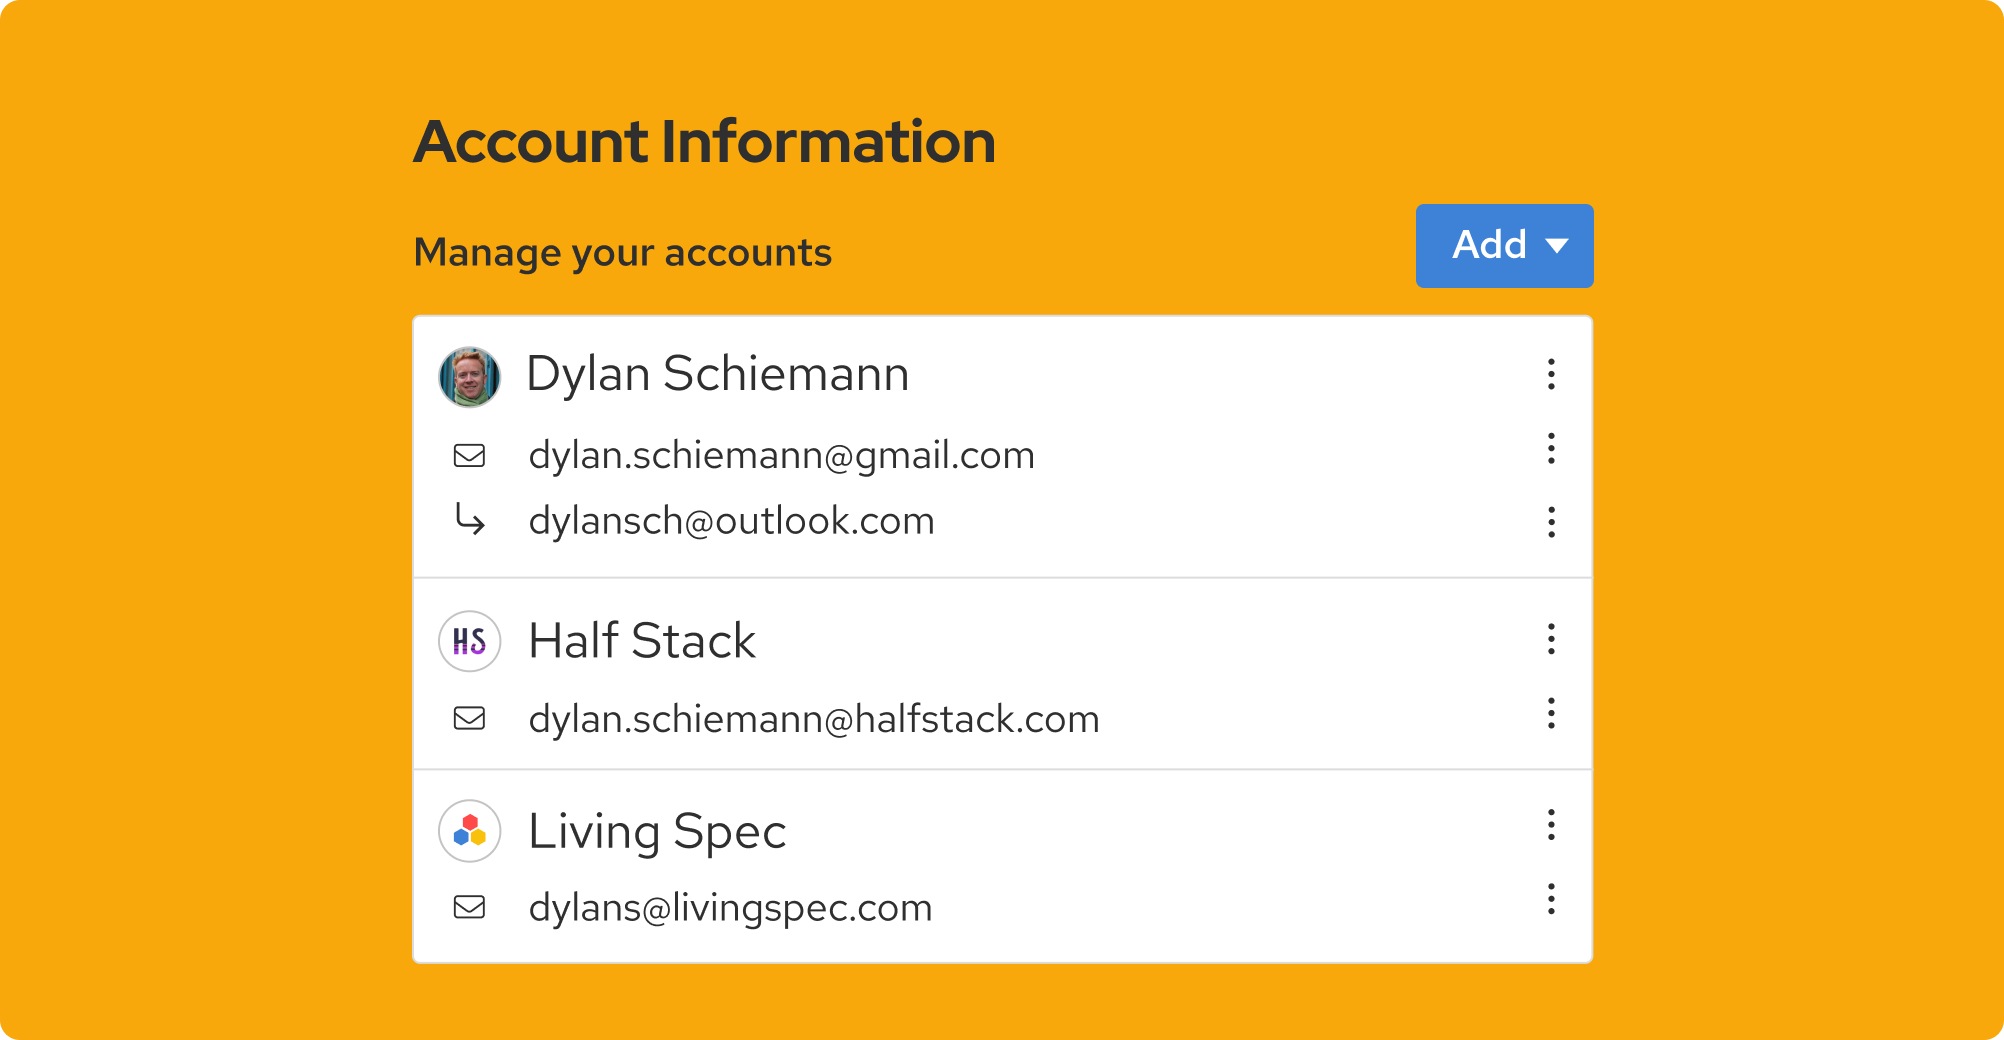Screen dimensions: 2004x1040
Task: Click the forwarding arrow icon beside outlook address
Action: [470, 520]
